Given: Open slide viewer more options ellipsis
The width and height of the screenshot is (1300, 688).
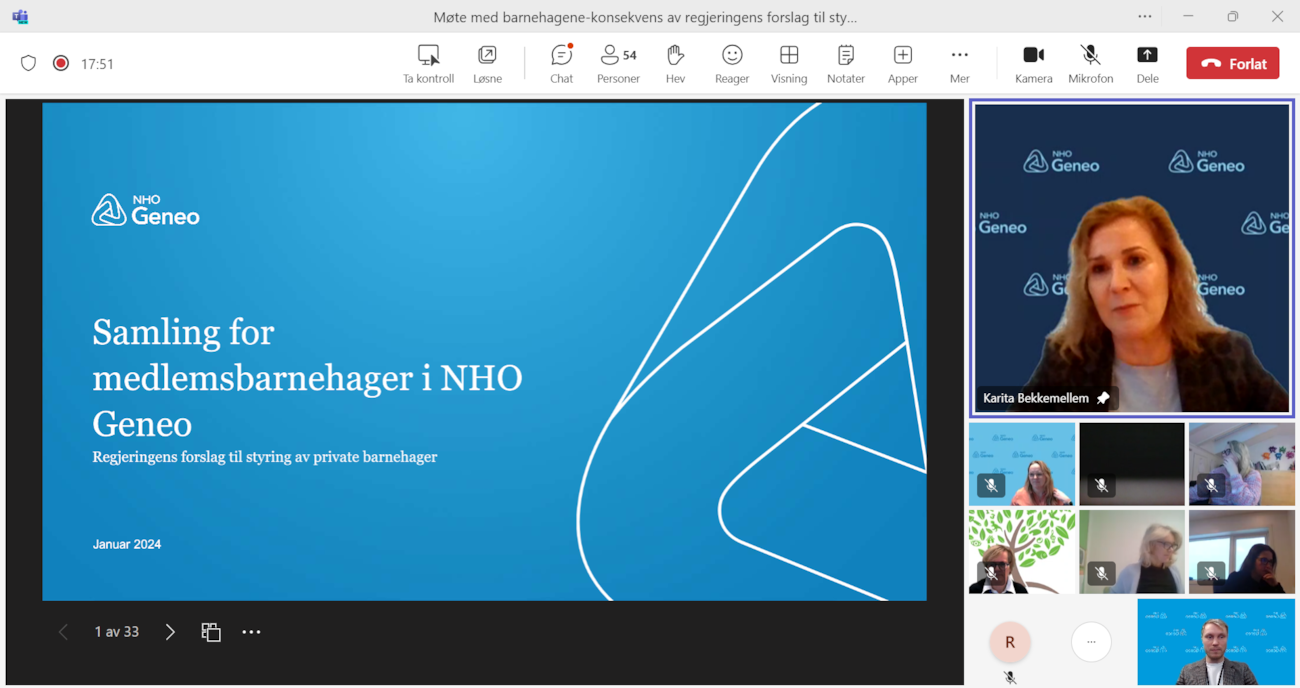Looking at the screenshot, I should [251, 632].
